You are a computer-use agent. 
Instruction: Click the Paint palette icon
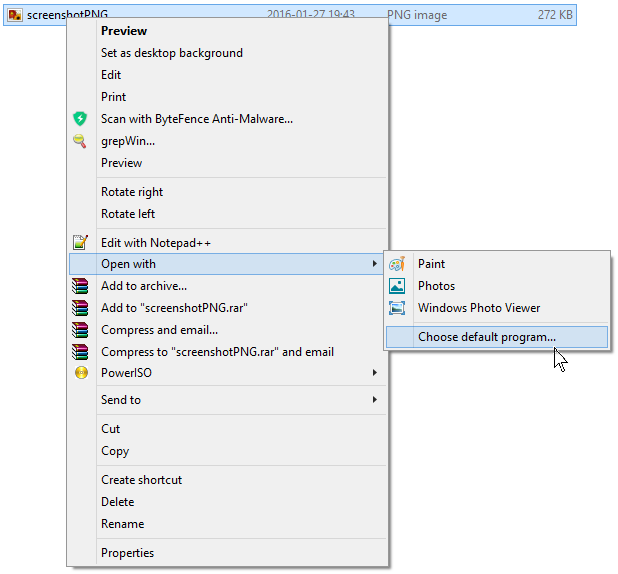point(397,264)
